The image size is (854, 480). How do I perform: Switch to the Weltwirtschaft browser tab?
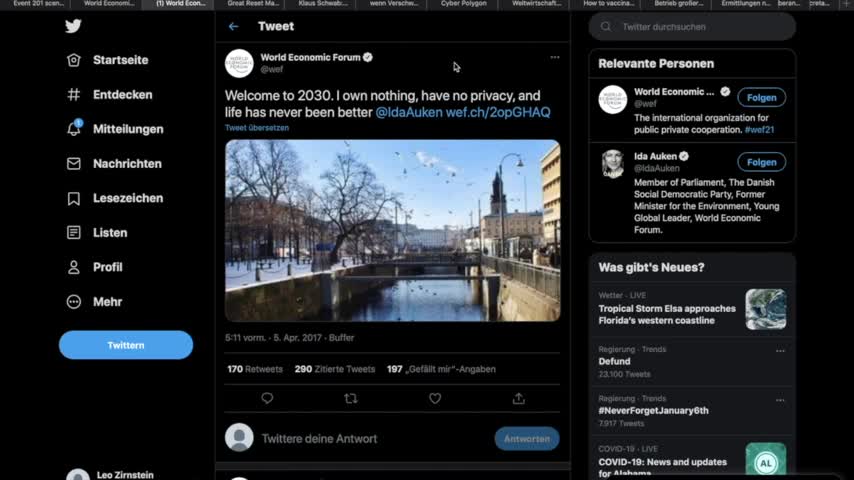click(x=536, y=4)
